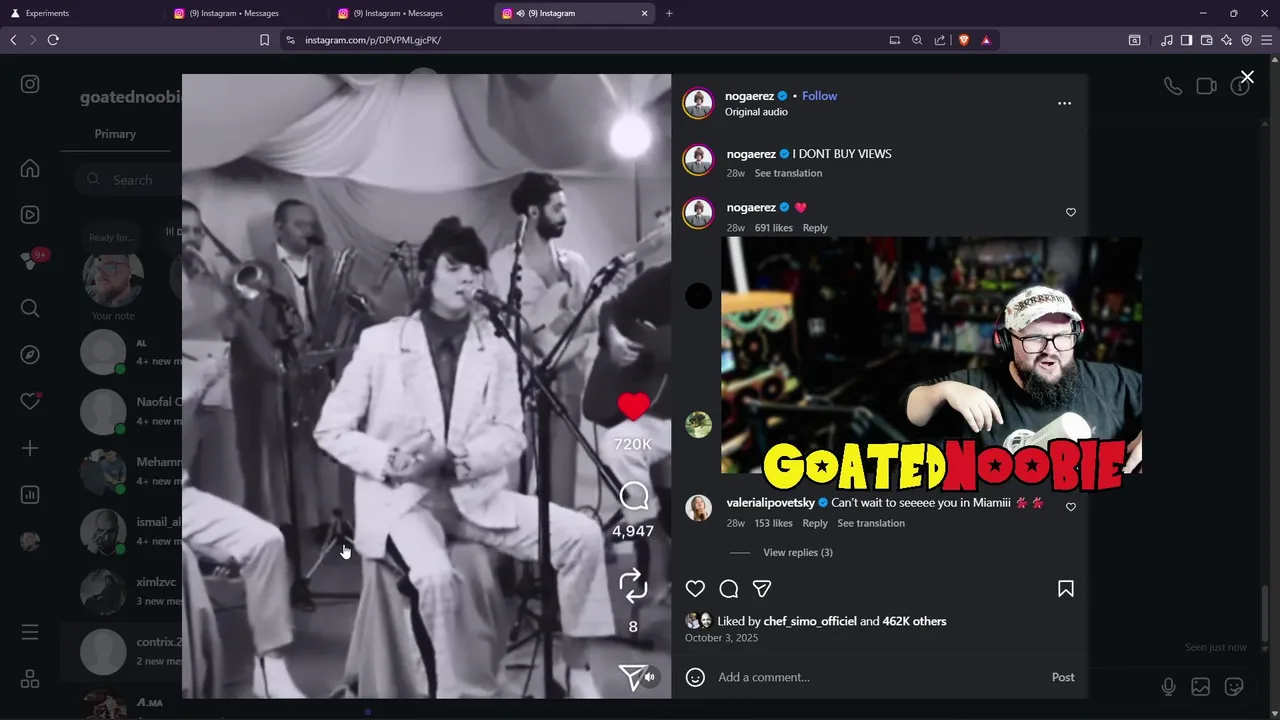The width and height of the screenshot is (1280, 720).
Task: Click the Post comment button
Action: point(1063,677)
